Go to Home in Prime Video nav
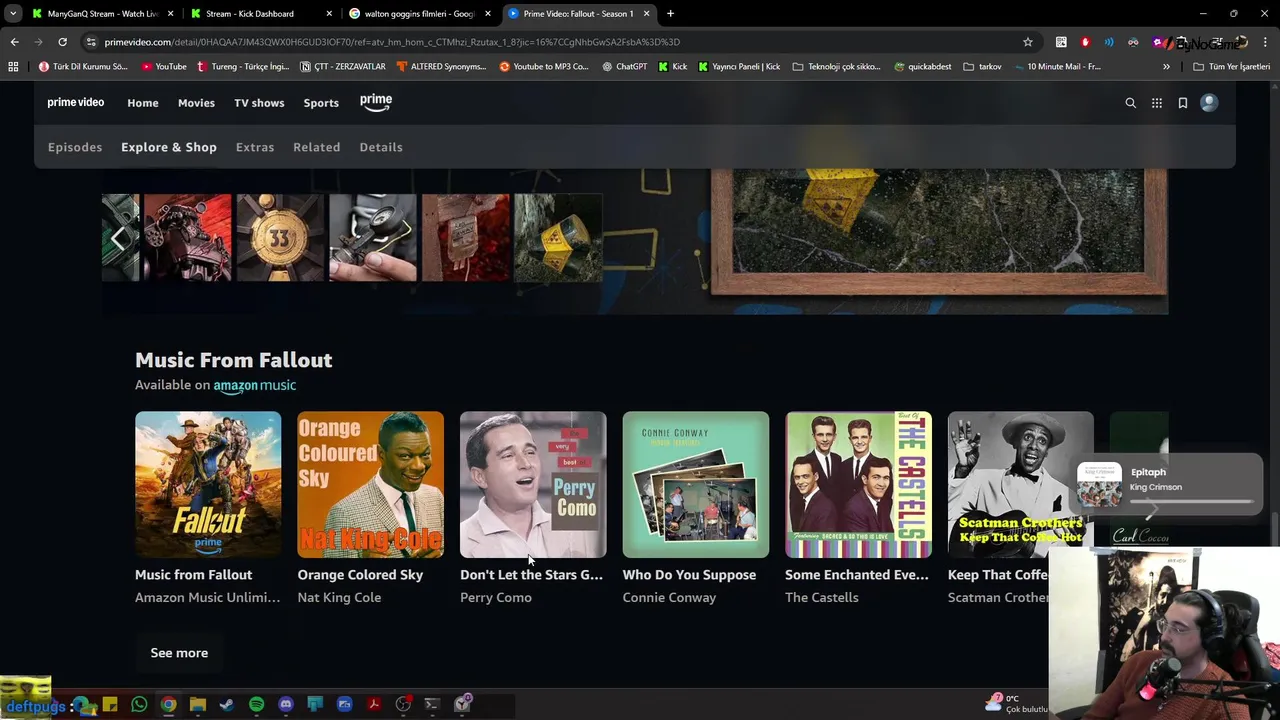 click(x=143, y=103)
